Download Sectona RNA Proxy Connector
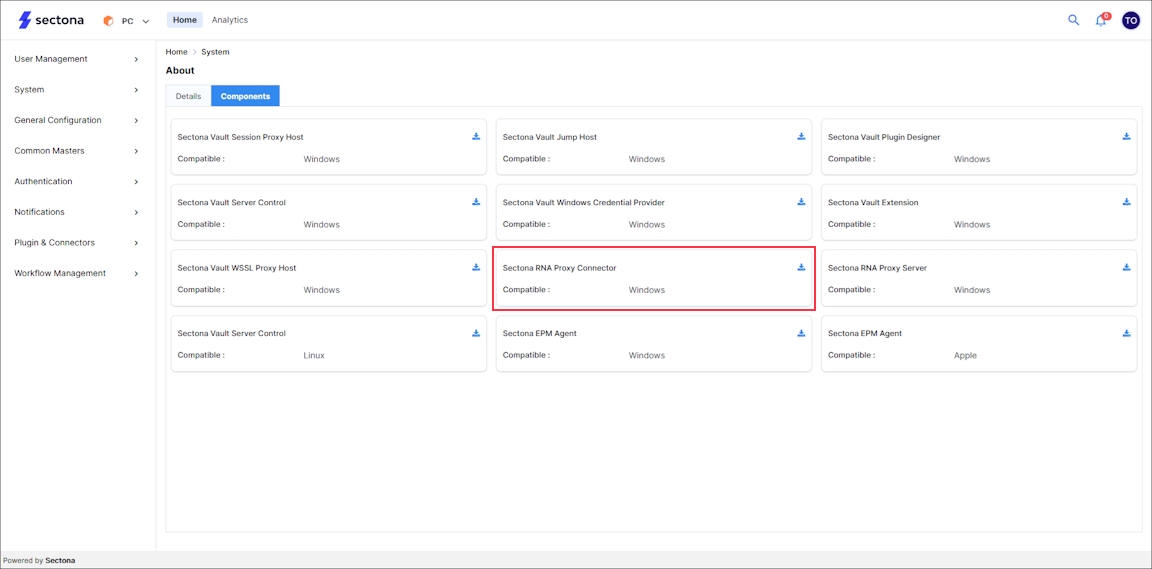The width and height of the screenshot is (1152, 569). (x=802, y=267)
